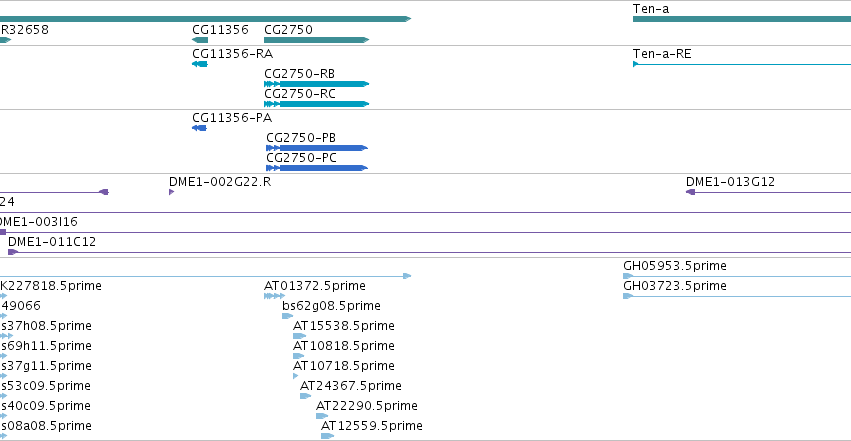The width and height of the screenshot is (851, 441).
Task: Click the GH05953.5prime EST label
Action: click(x=675, y=266)
